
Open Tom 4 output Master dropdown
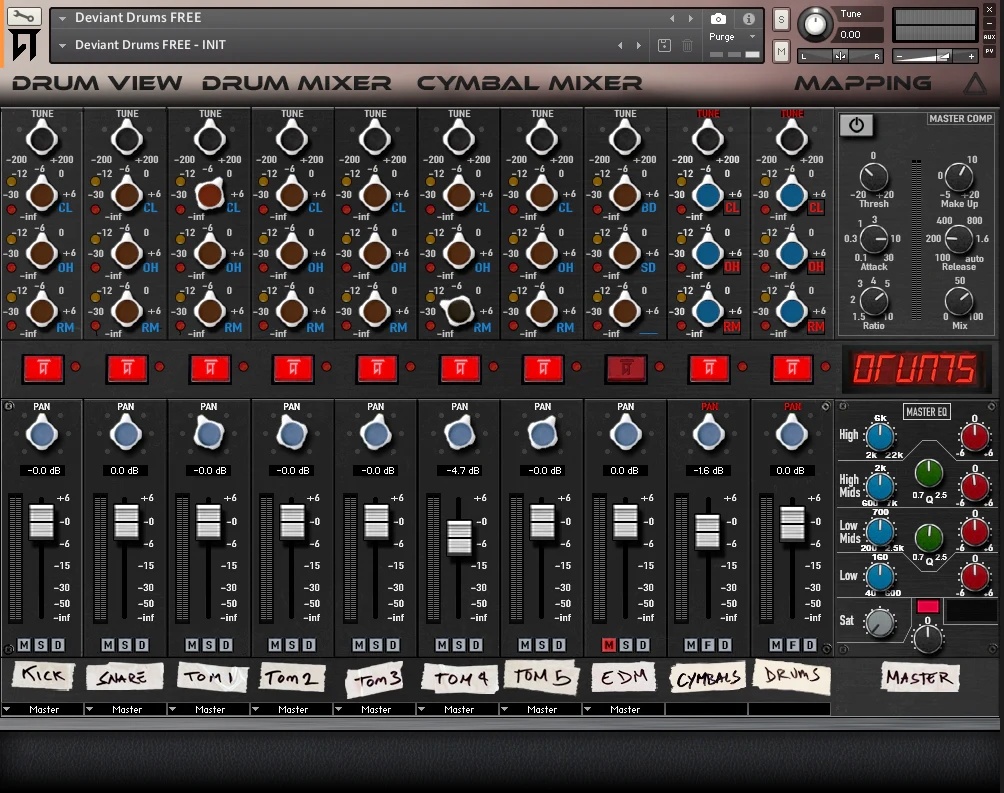tap(458, 709)
